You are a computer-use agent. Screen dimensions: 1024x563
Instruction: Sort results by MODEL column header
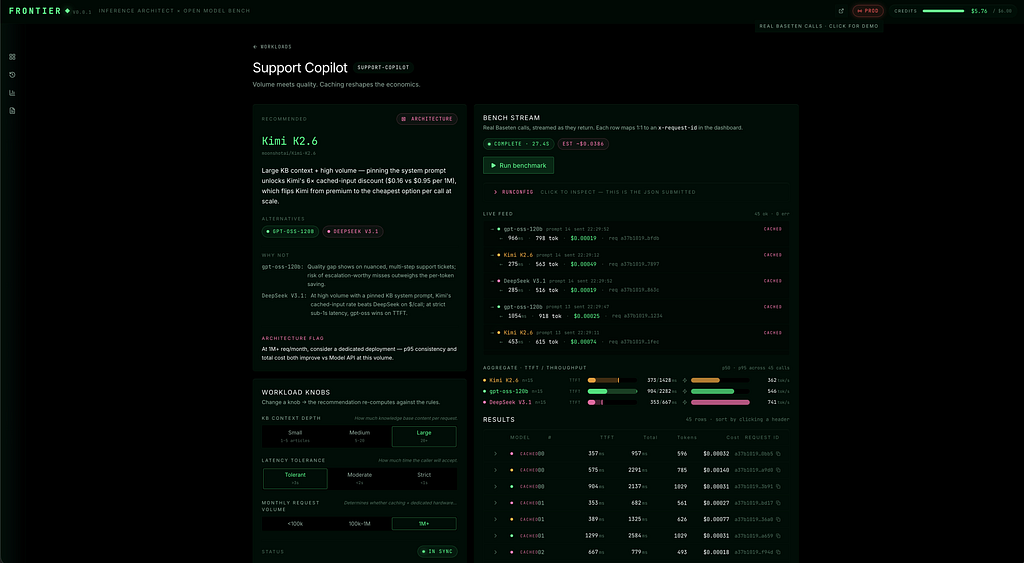(x=520, y=438)
